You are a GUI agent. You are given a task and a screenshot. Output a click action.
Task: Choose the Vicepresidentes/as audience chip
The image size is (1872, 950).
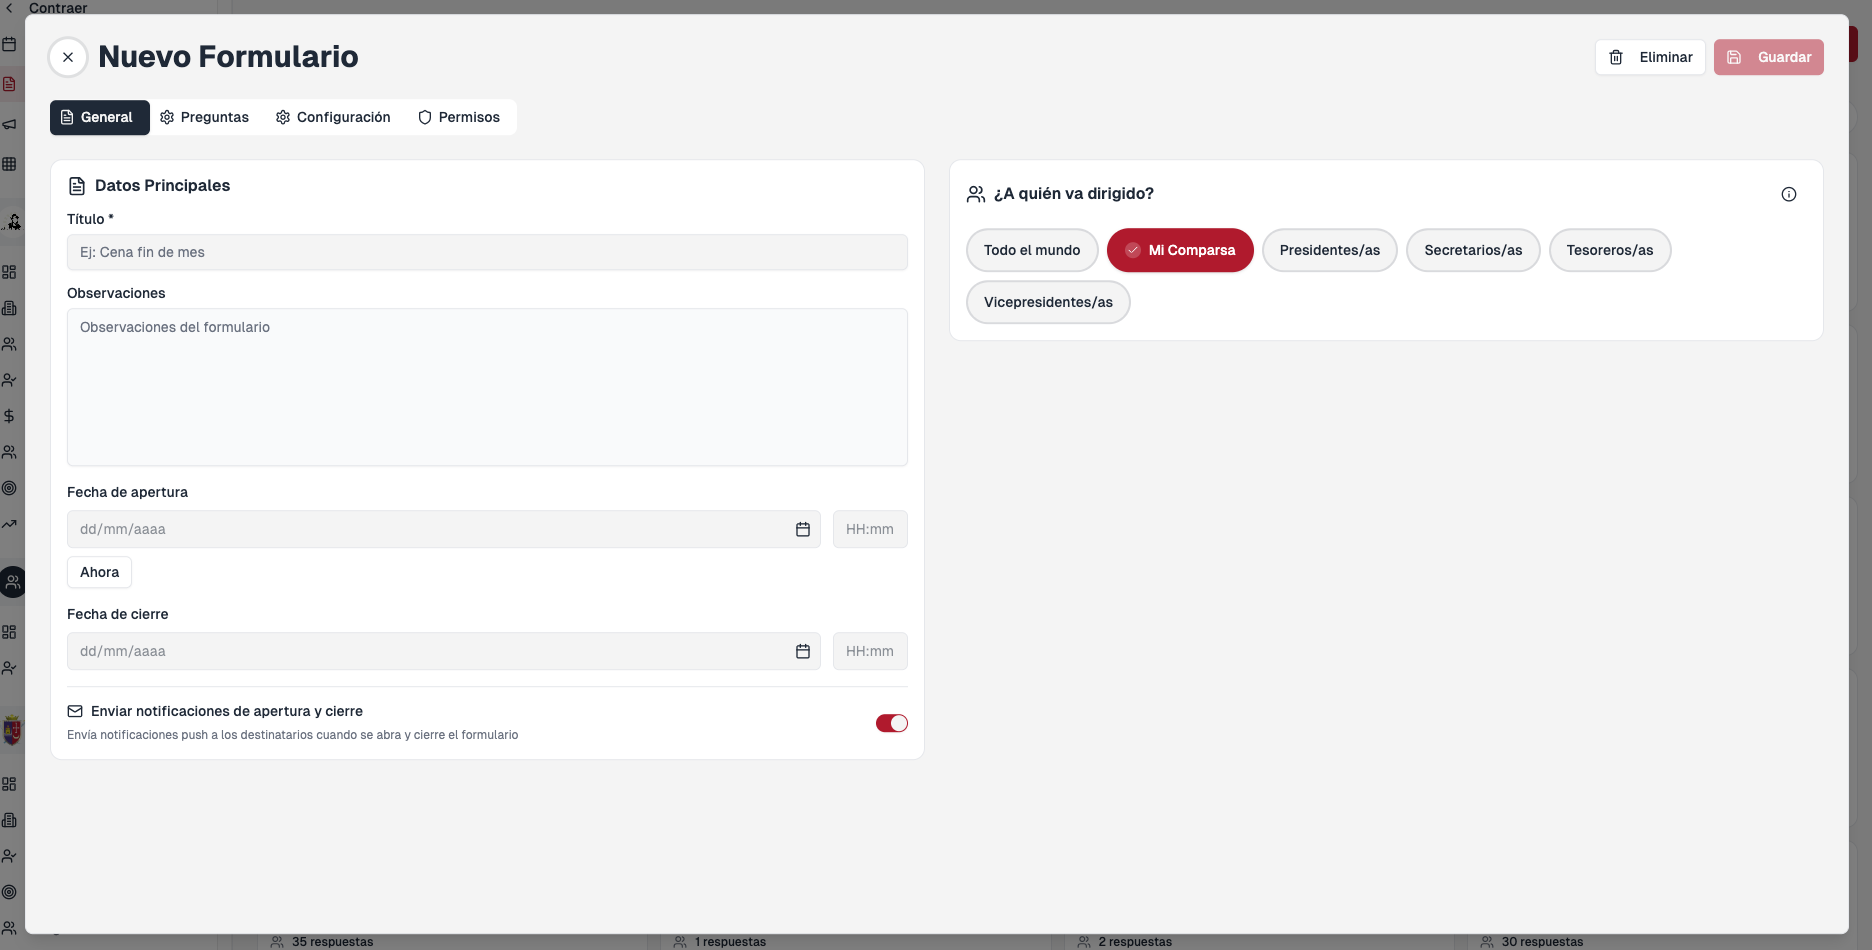point(1048,302)
